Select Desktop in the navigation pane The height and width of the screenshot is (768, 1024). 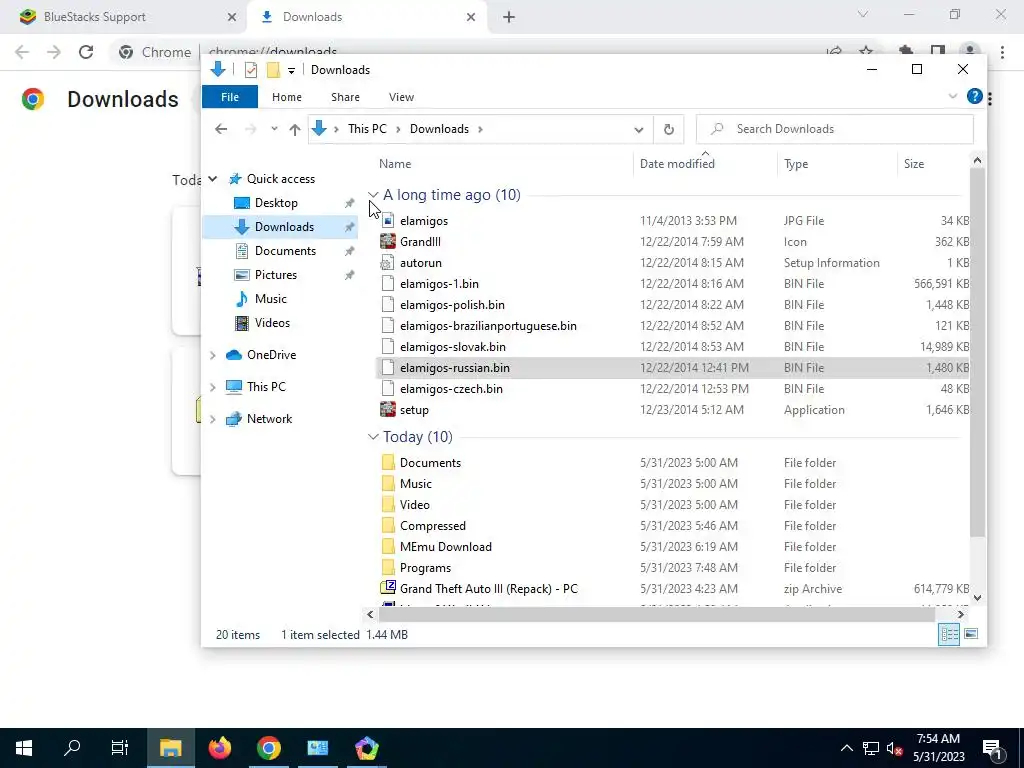276,202
